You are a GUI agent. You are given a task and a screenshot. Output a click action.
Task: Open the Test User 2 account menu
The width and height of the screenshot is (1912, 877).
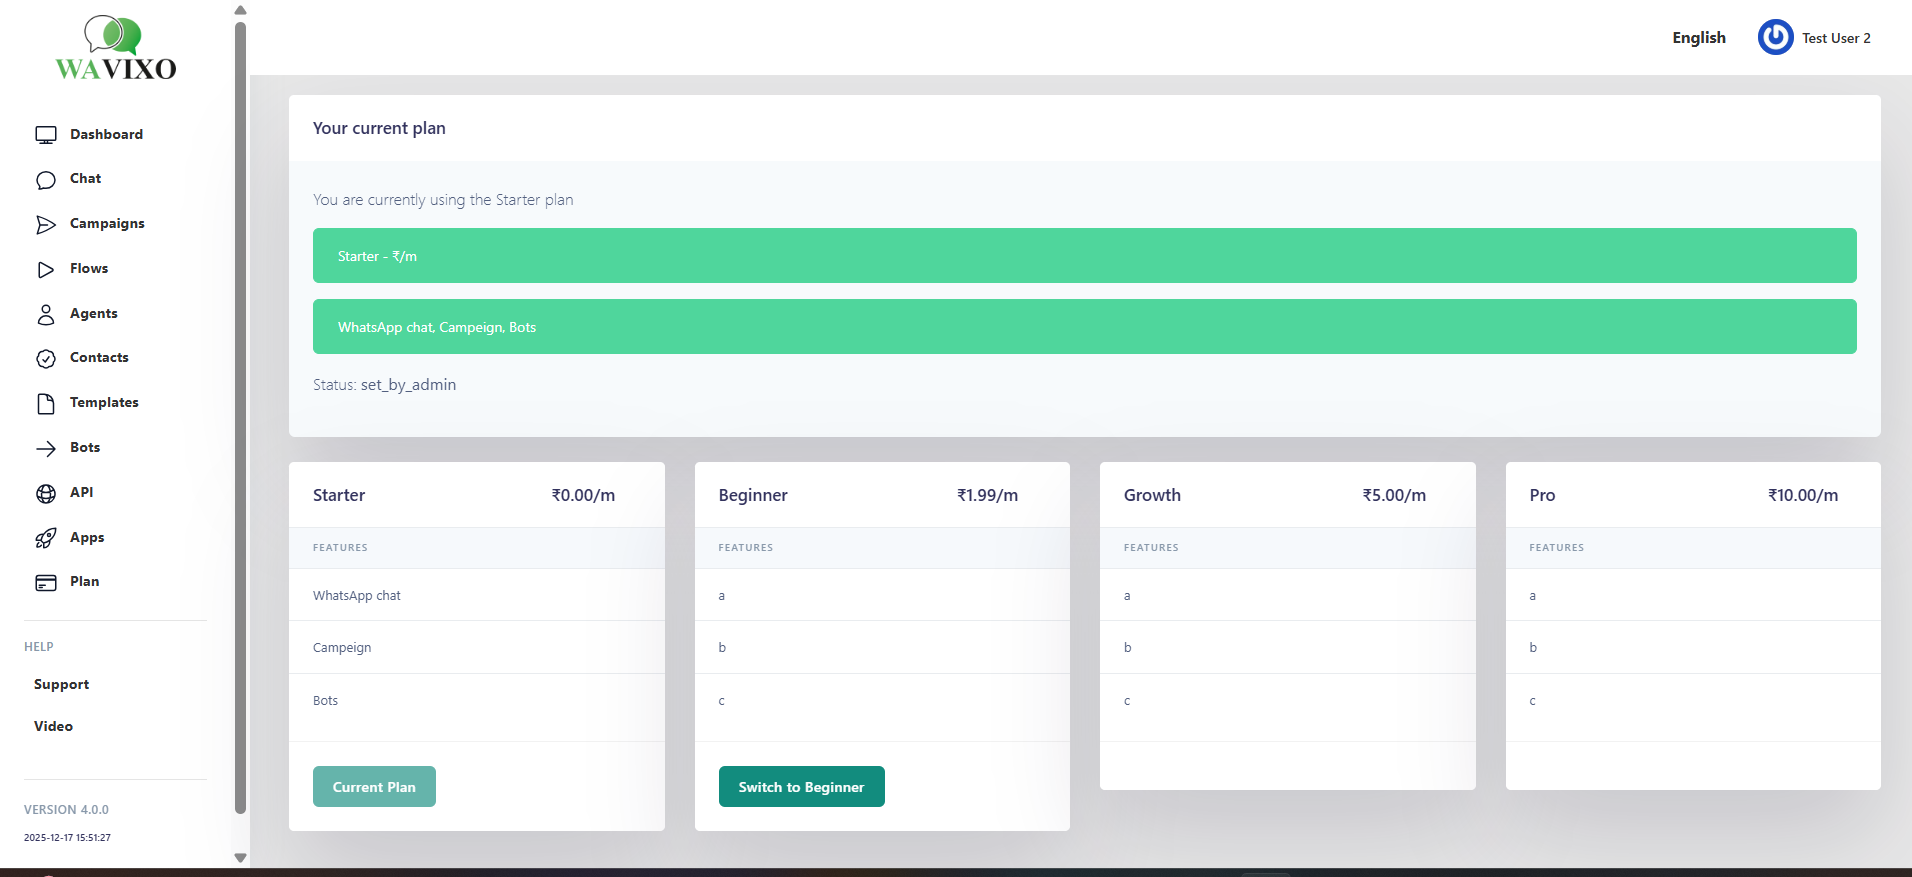[x=1835, y=38]
